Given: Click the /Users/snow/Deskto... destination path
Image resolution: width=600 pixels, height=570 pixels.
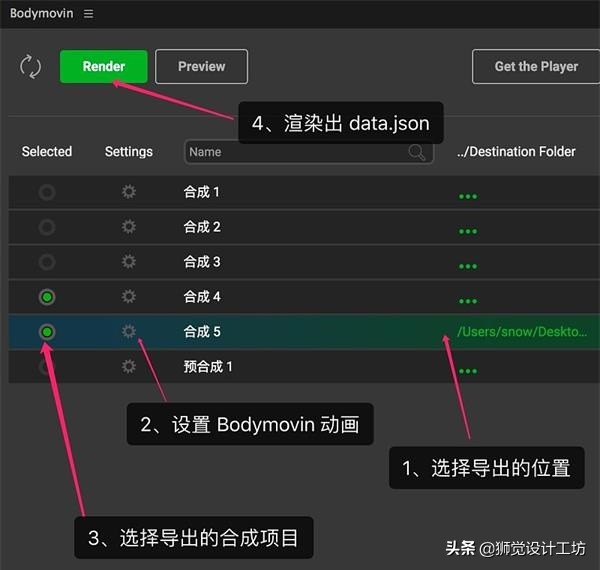Looking at the screenshot, I should (522, 332).
